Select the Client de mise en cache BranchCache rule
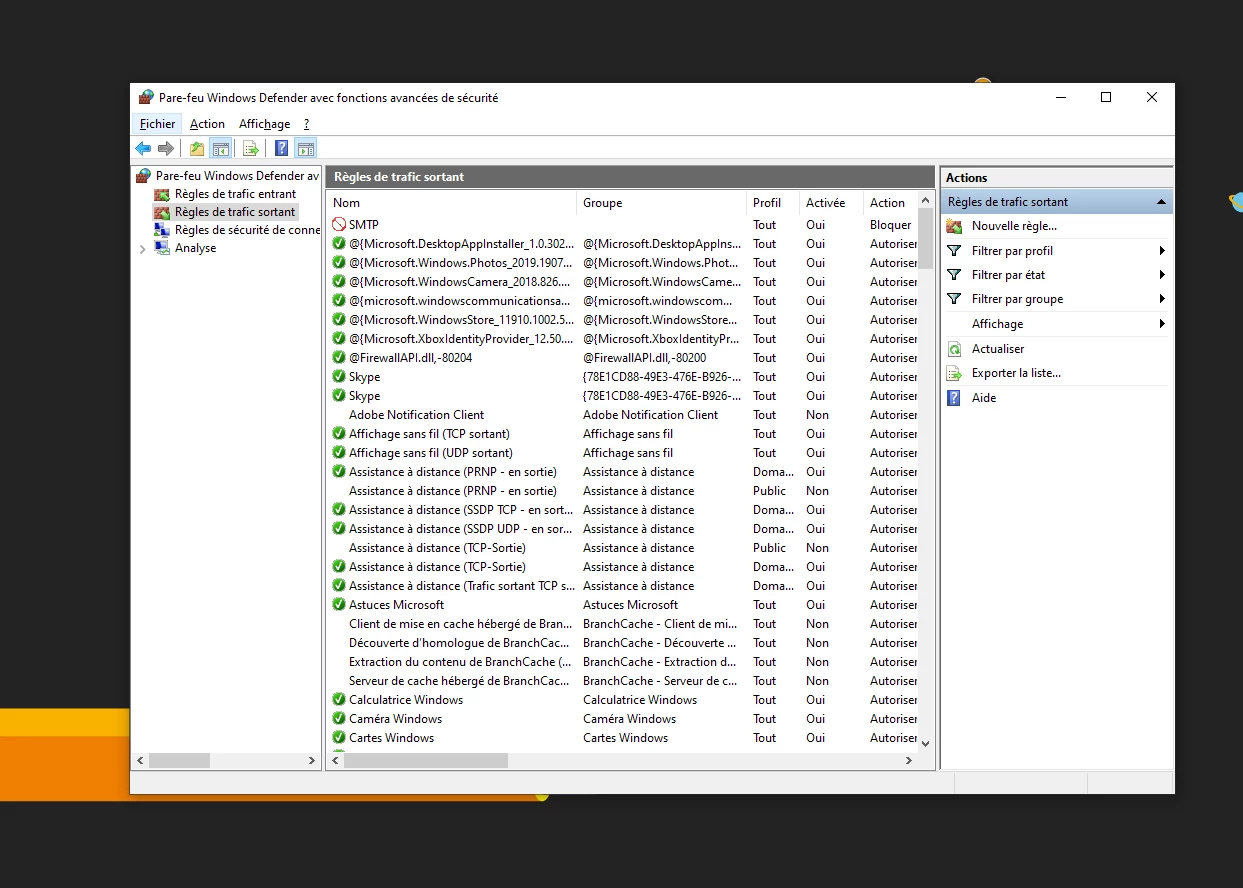The image size is (1243, 888). (x=460, y=624)
